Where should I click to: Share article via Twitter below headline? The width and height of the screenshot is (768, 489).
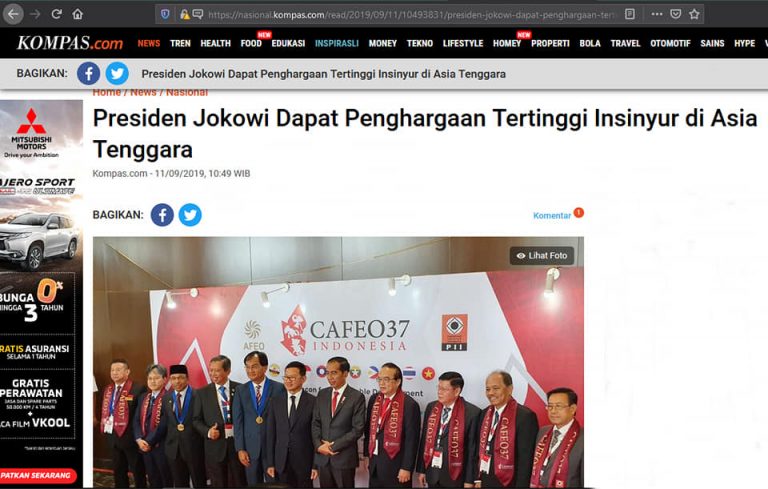[x=190, y=215]
